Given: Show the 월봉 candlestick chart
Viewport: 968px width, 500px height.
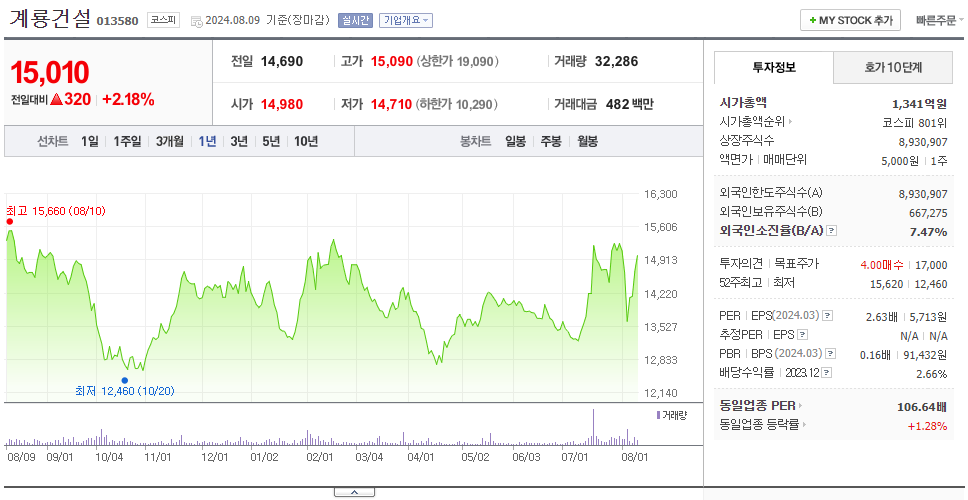Looking at the screenshot, I should tap(588, 141).
